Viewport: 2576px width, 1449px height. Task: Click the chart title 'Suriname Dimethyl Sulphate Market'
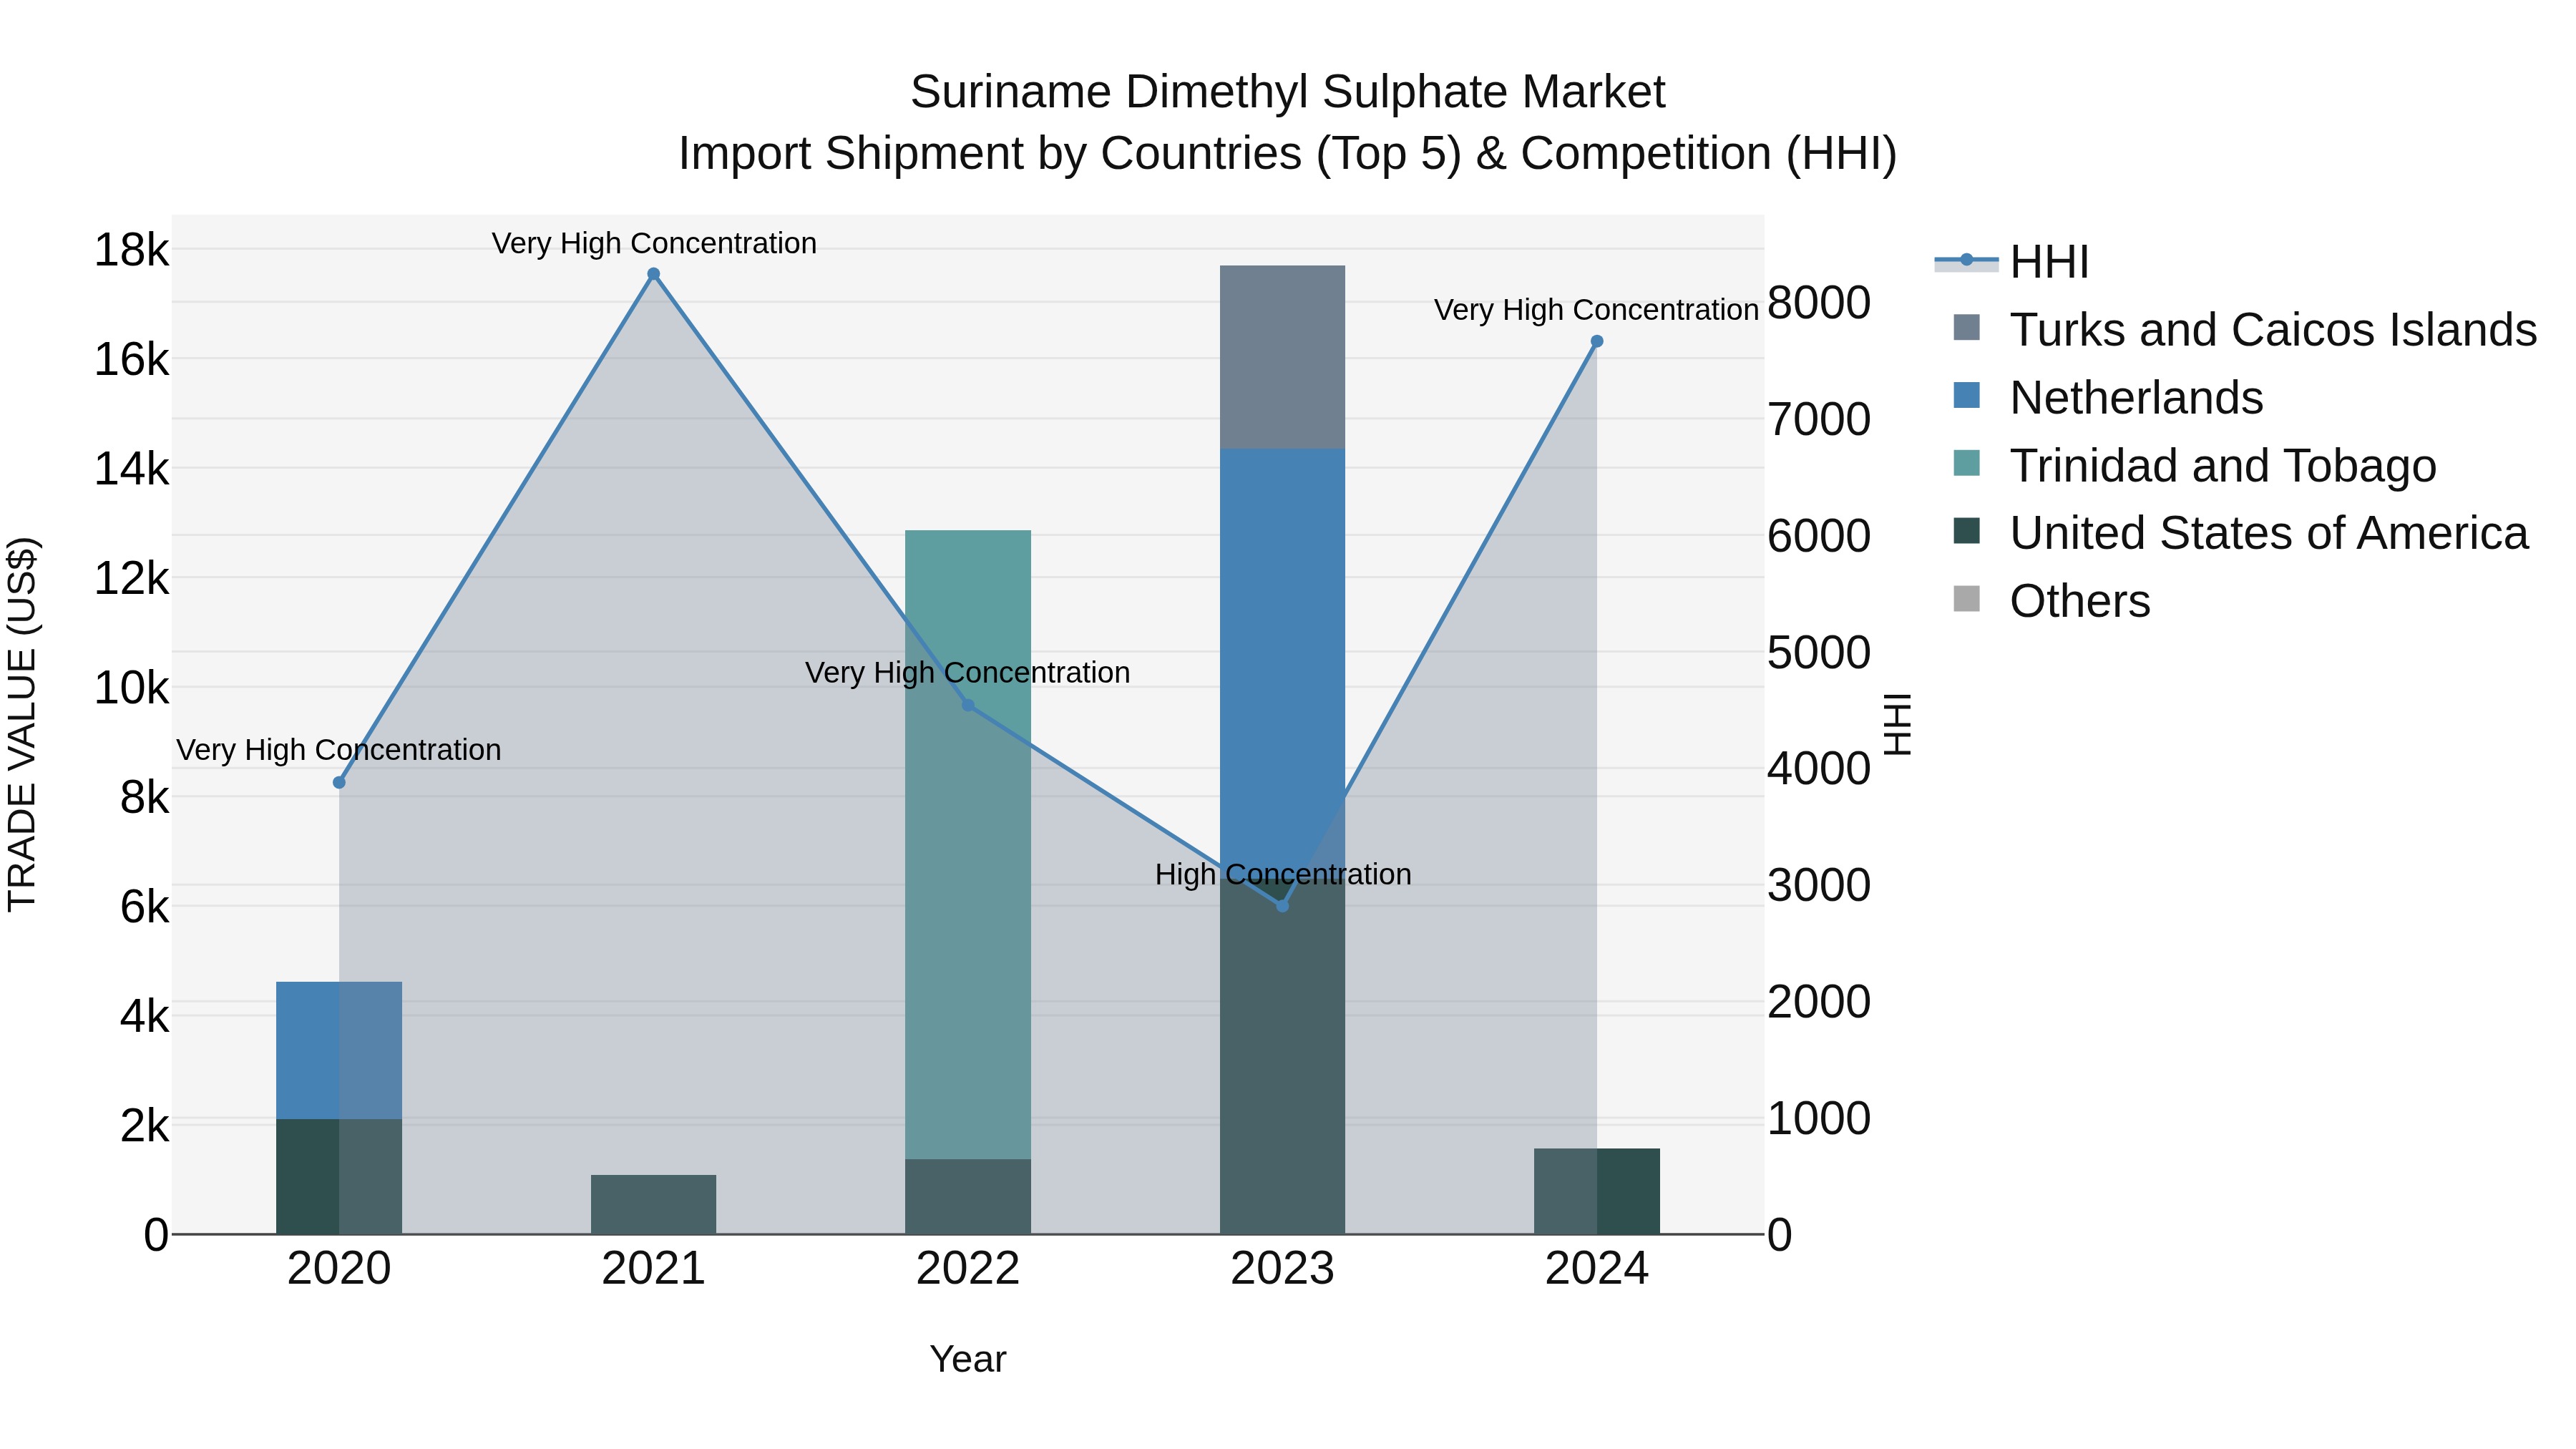1288,92
